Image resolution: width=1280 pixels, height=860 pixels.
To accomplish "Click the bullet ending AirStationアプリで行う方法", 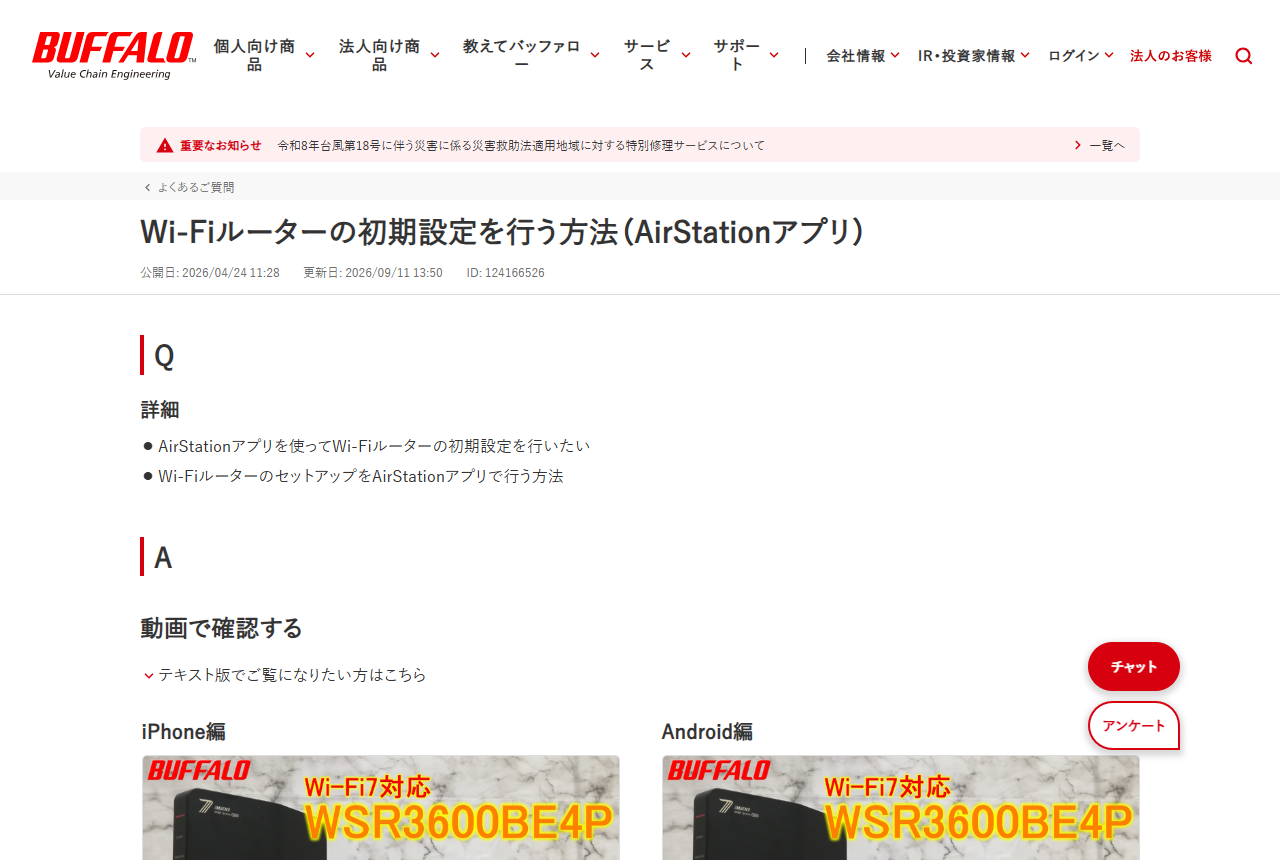I will pos(361,476).
